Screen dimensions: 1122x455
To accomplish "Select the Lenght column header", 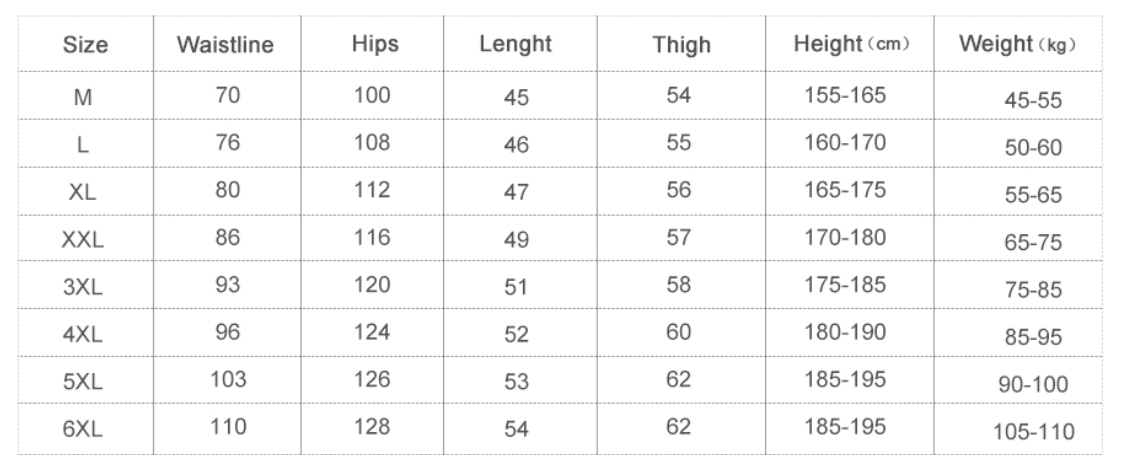I will 516,46.
